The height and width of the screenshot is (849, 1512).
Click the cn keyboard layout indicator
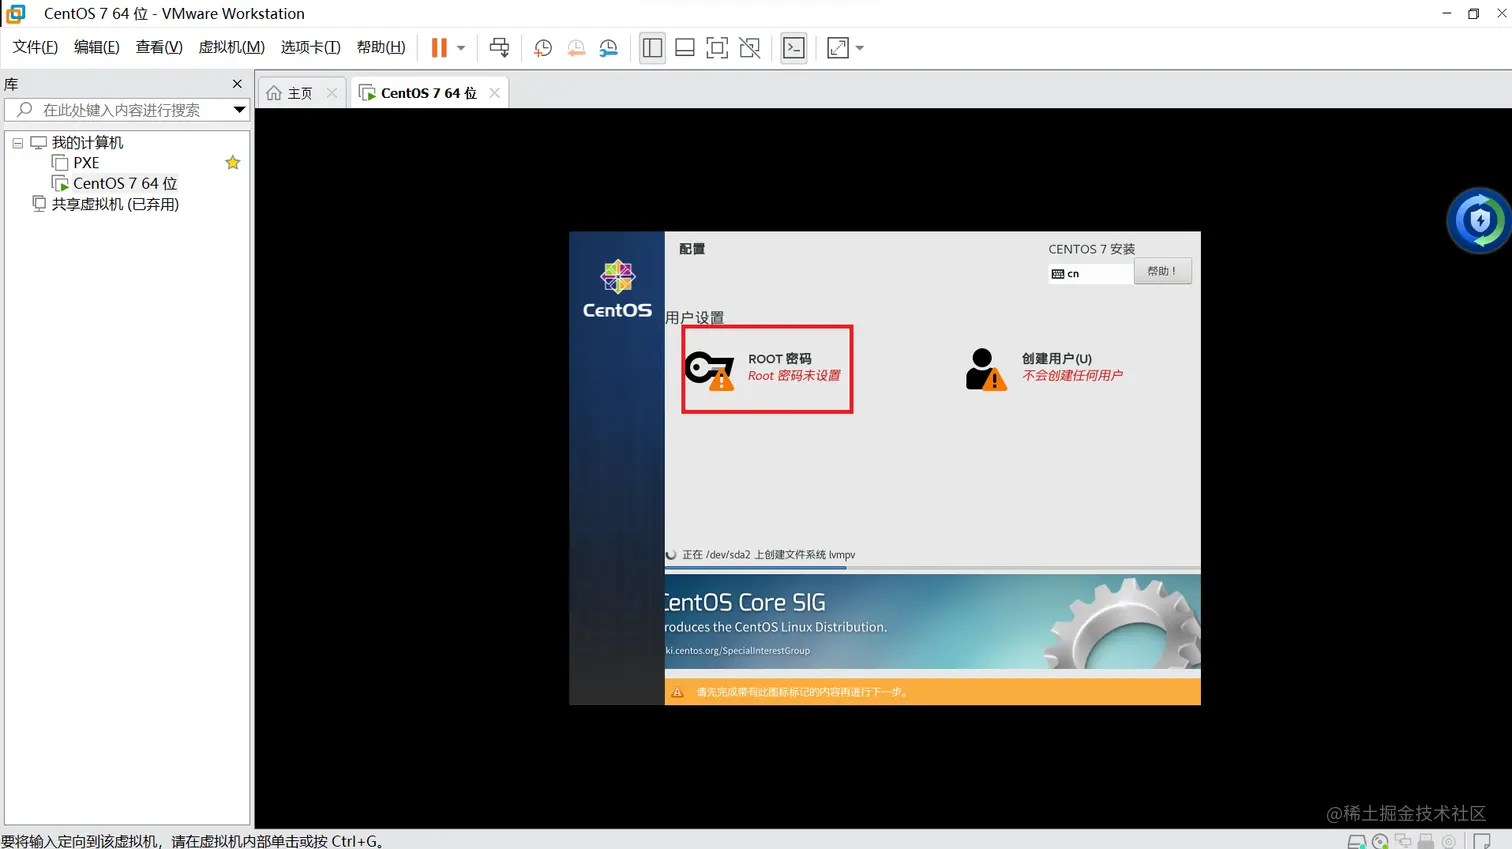(x=1090, y=273)
